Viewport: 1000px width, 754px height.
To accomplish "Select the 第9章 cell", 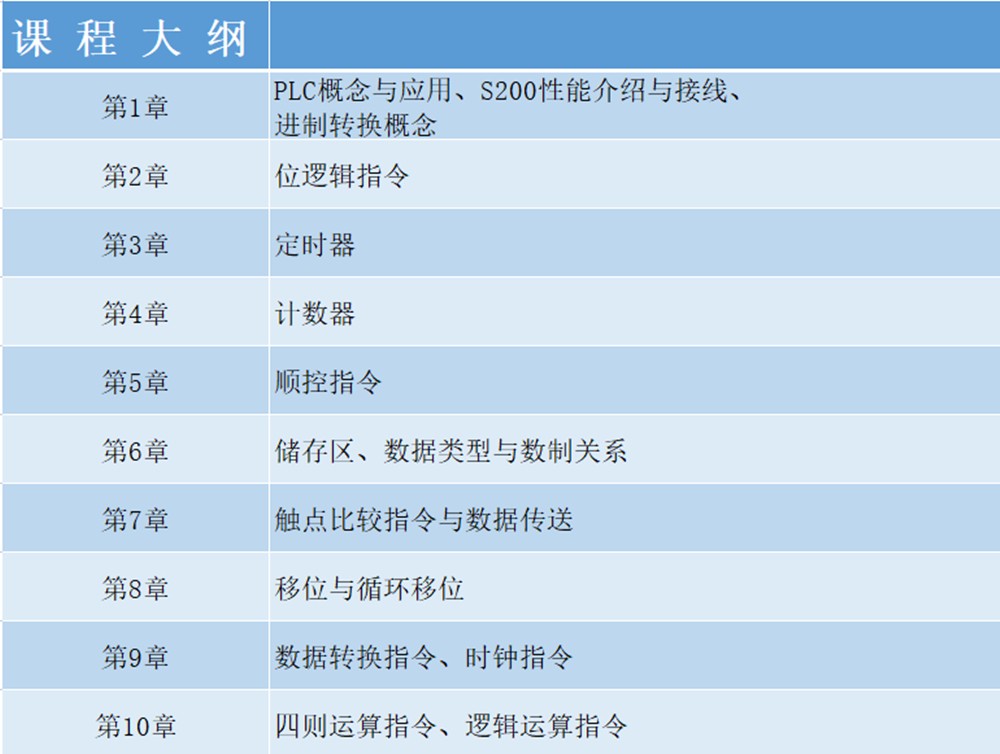I will click(135, 657).
